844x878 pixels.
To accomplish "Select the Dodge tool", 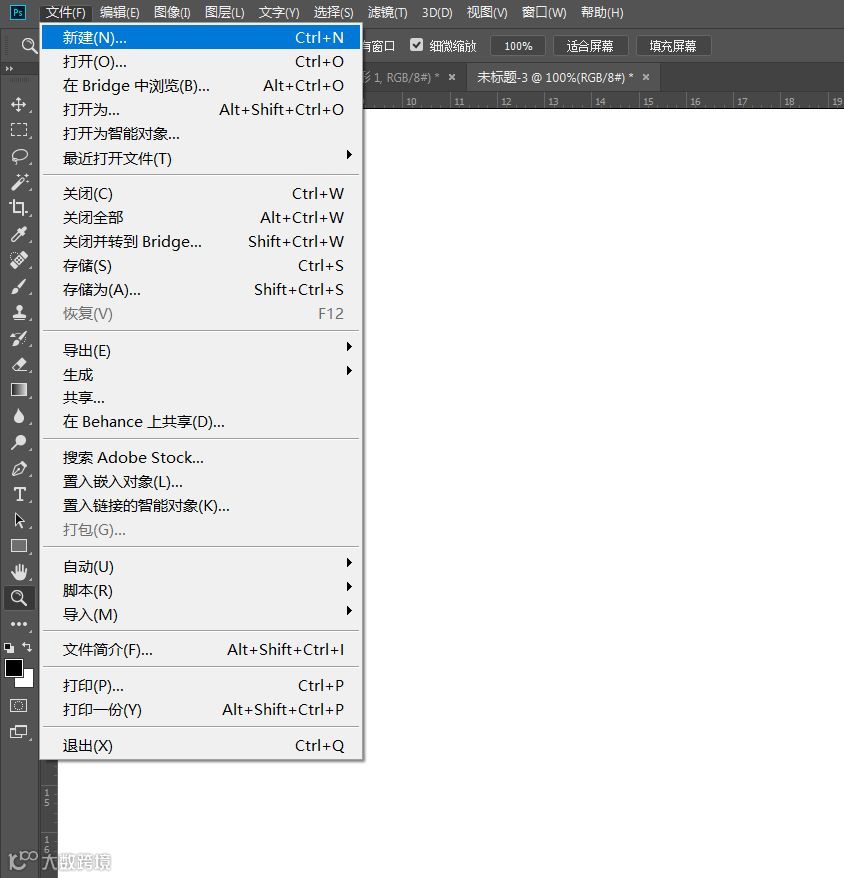I will (x=19, y=442).
